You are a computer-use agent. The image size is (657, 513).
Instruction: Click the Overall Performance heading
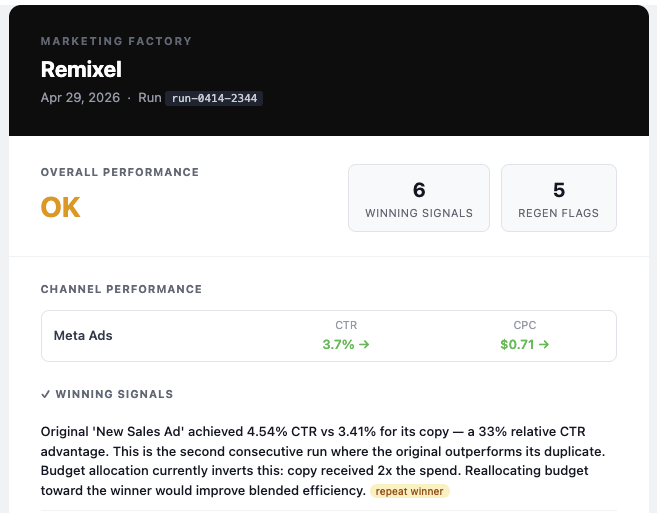(119, 172)
